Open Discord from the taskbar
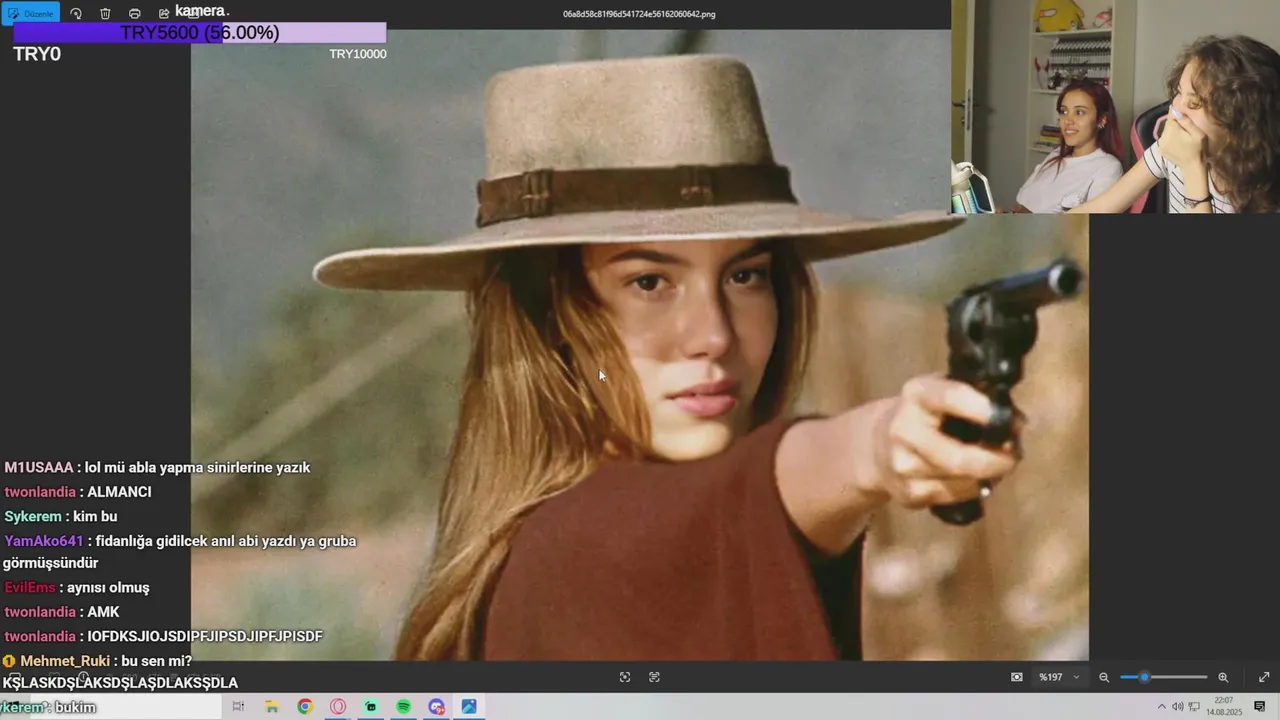The width and height of the screenshot is (1280, 720). click(436, 706)
